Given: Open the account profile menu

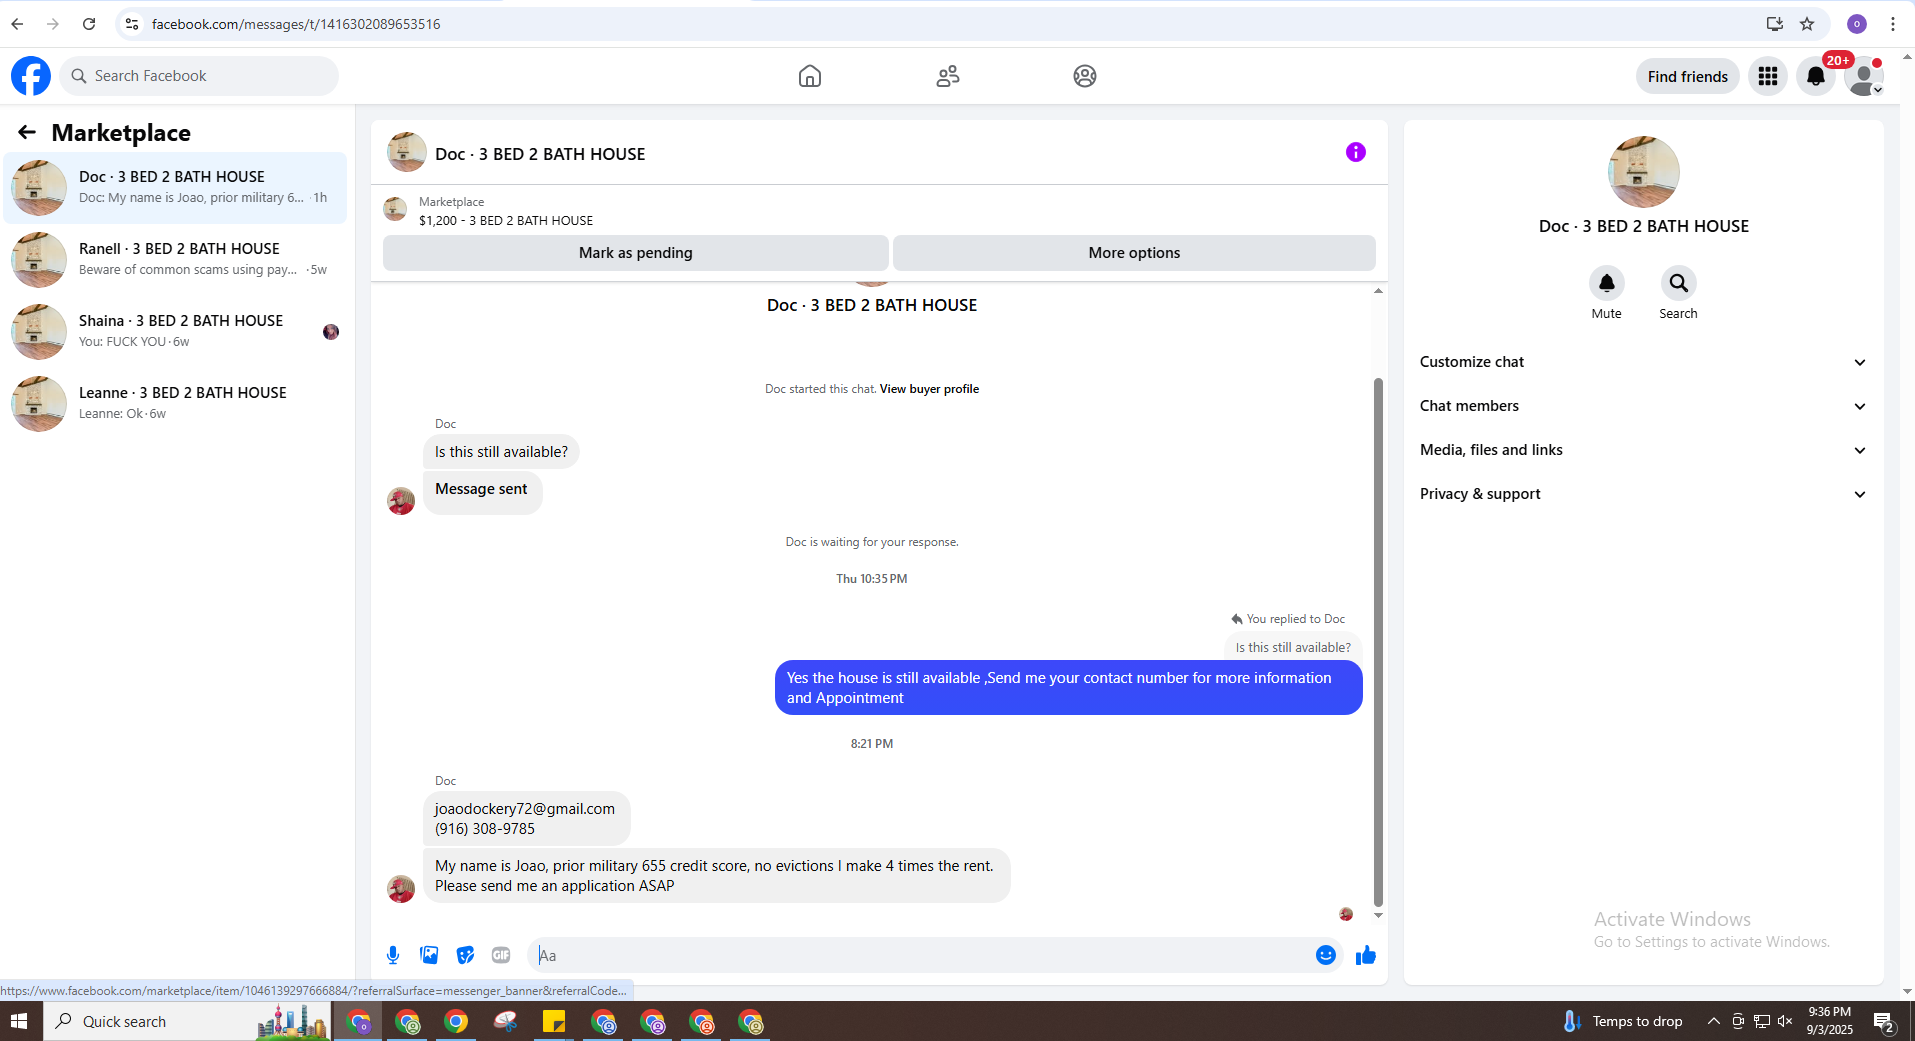Looking at the screenshot, I should tap(1864, 76).
